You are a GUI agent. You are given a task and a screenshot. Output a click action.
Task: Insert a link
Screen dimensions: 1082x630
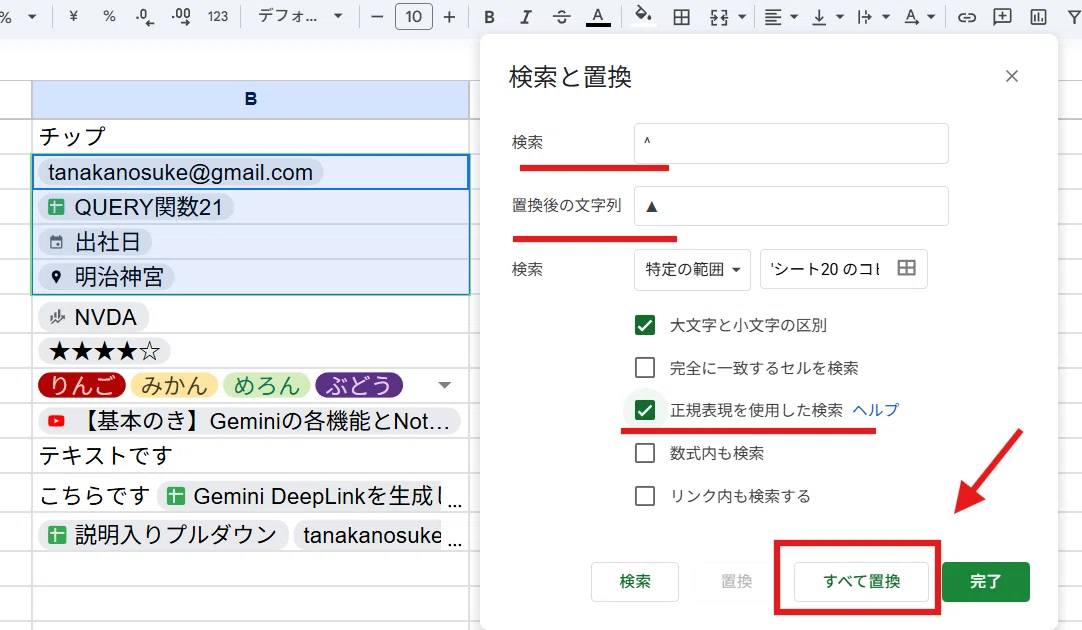(967, 17)
